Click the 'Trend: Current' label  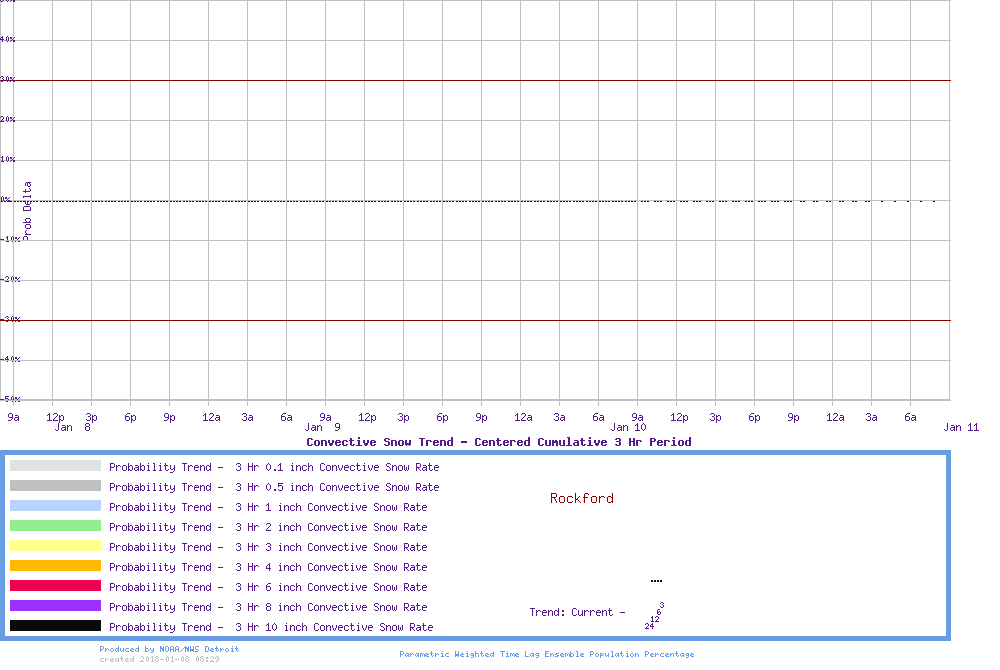coord(577,612)
